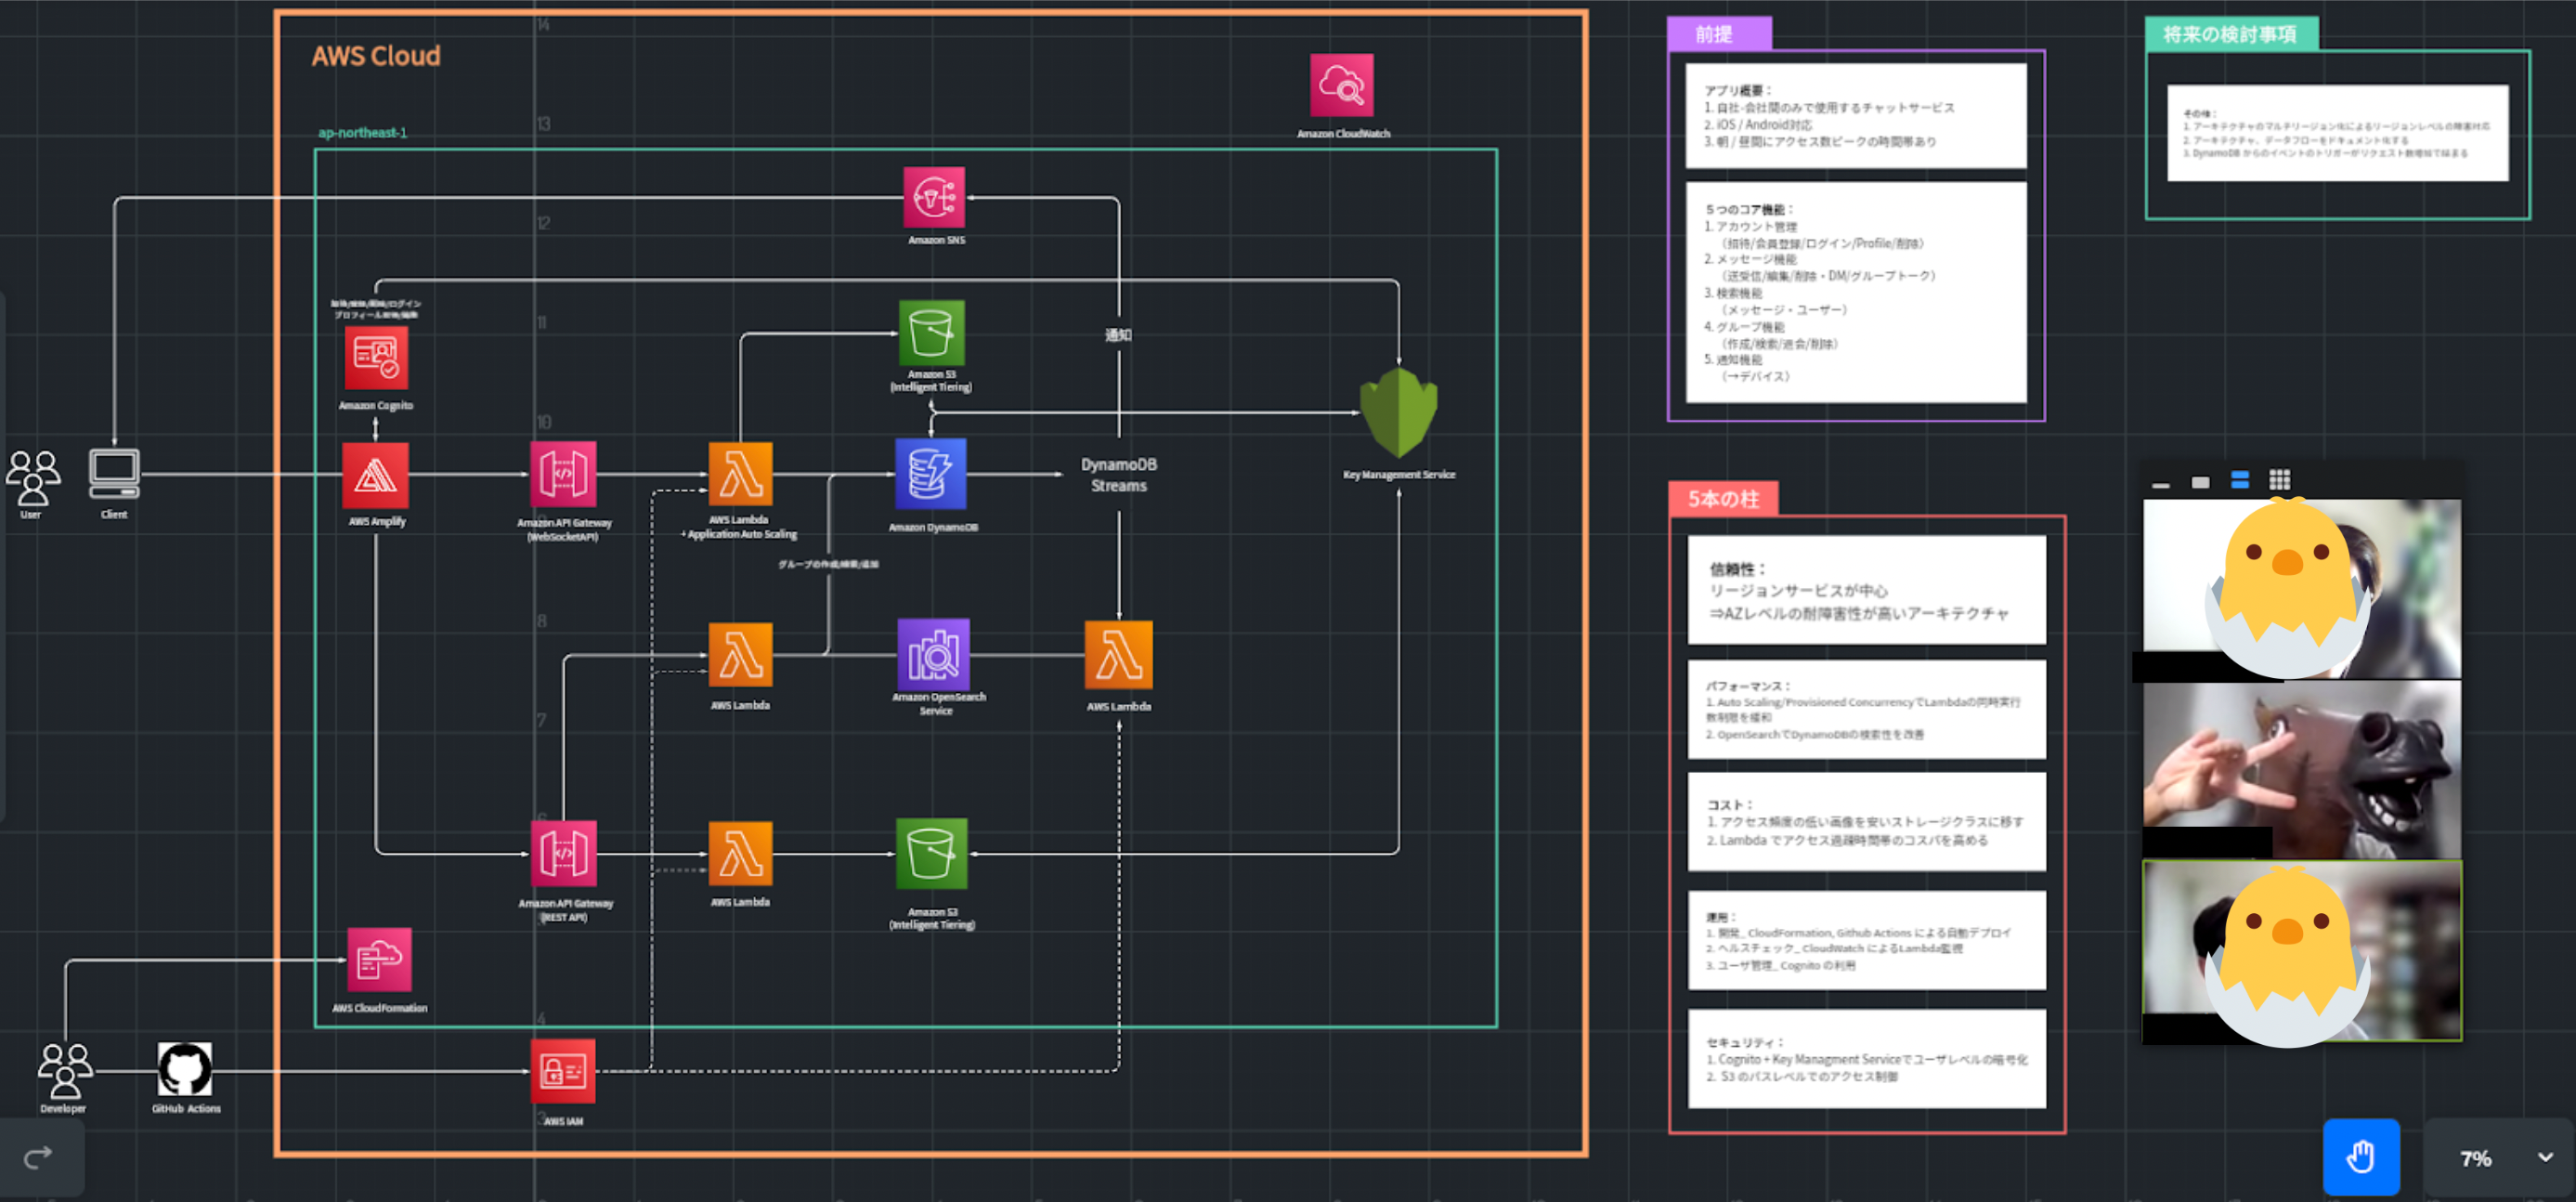The height and width of the screenshot is (1202, 2576).
Task: Select the AWS Amplify icon
Action: (x=375, y=476)
